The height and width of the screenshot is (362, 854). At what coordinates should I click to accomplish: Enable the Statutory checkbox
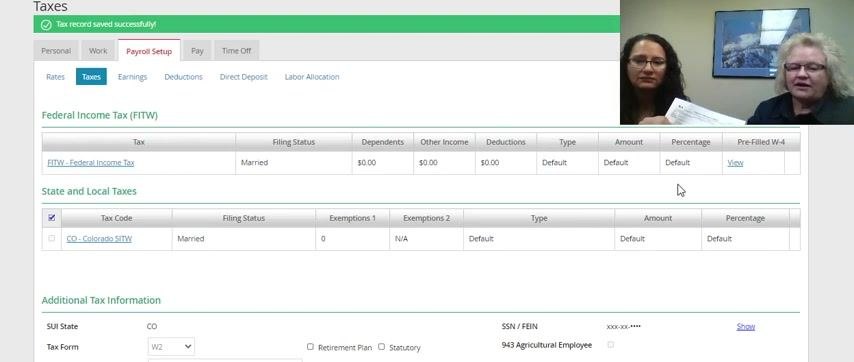381,347
